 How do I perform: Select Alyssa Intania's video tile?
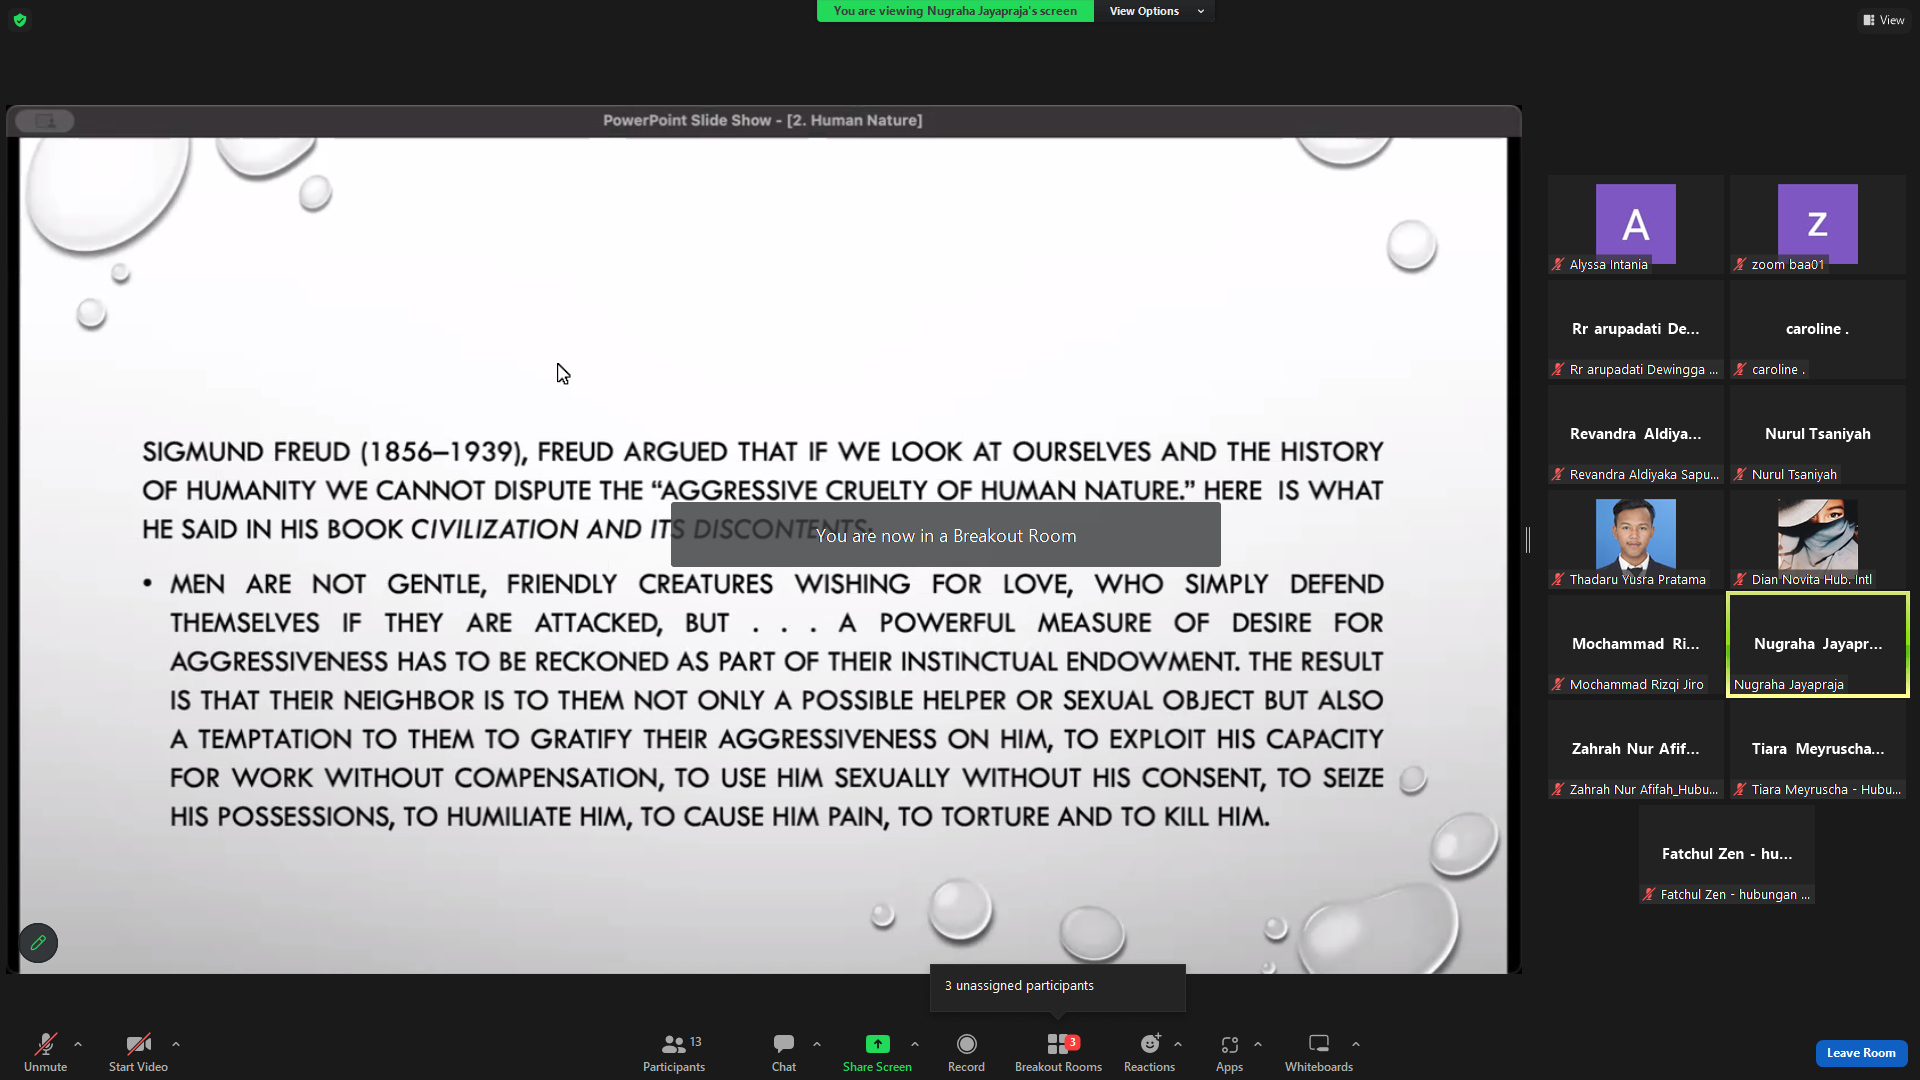pyautogui.click(x=1636, y=224)
